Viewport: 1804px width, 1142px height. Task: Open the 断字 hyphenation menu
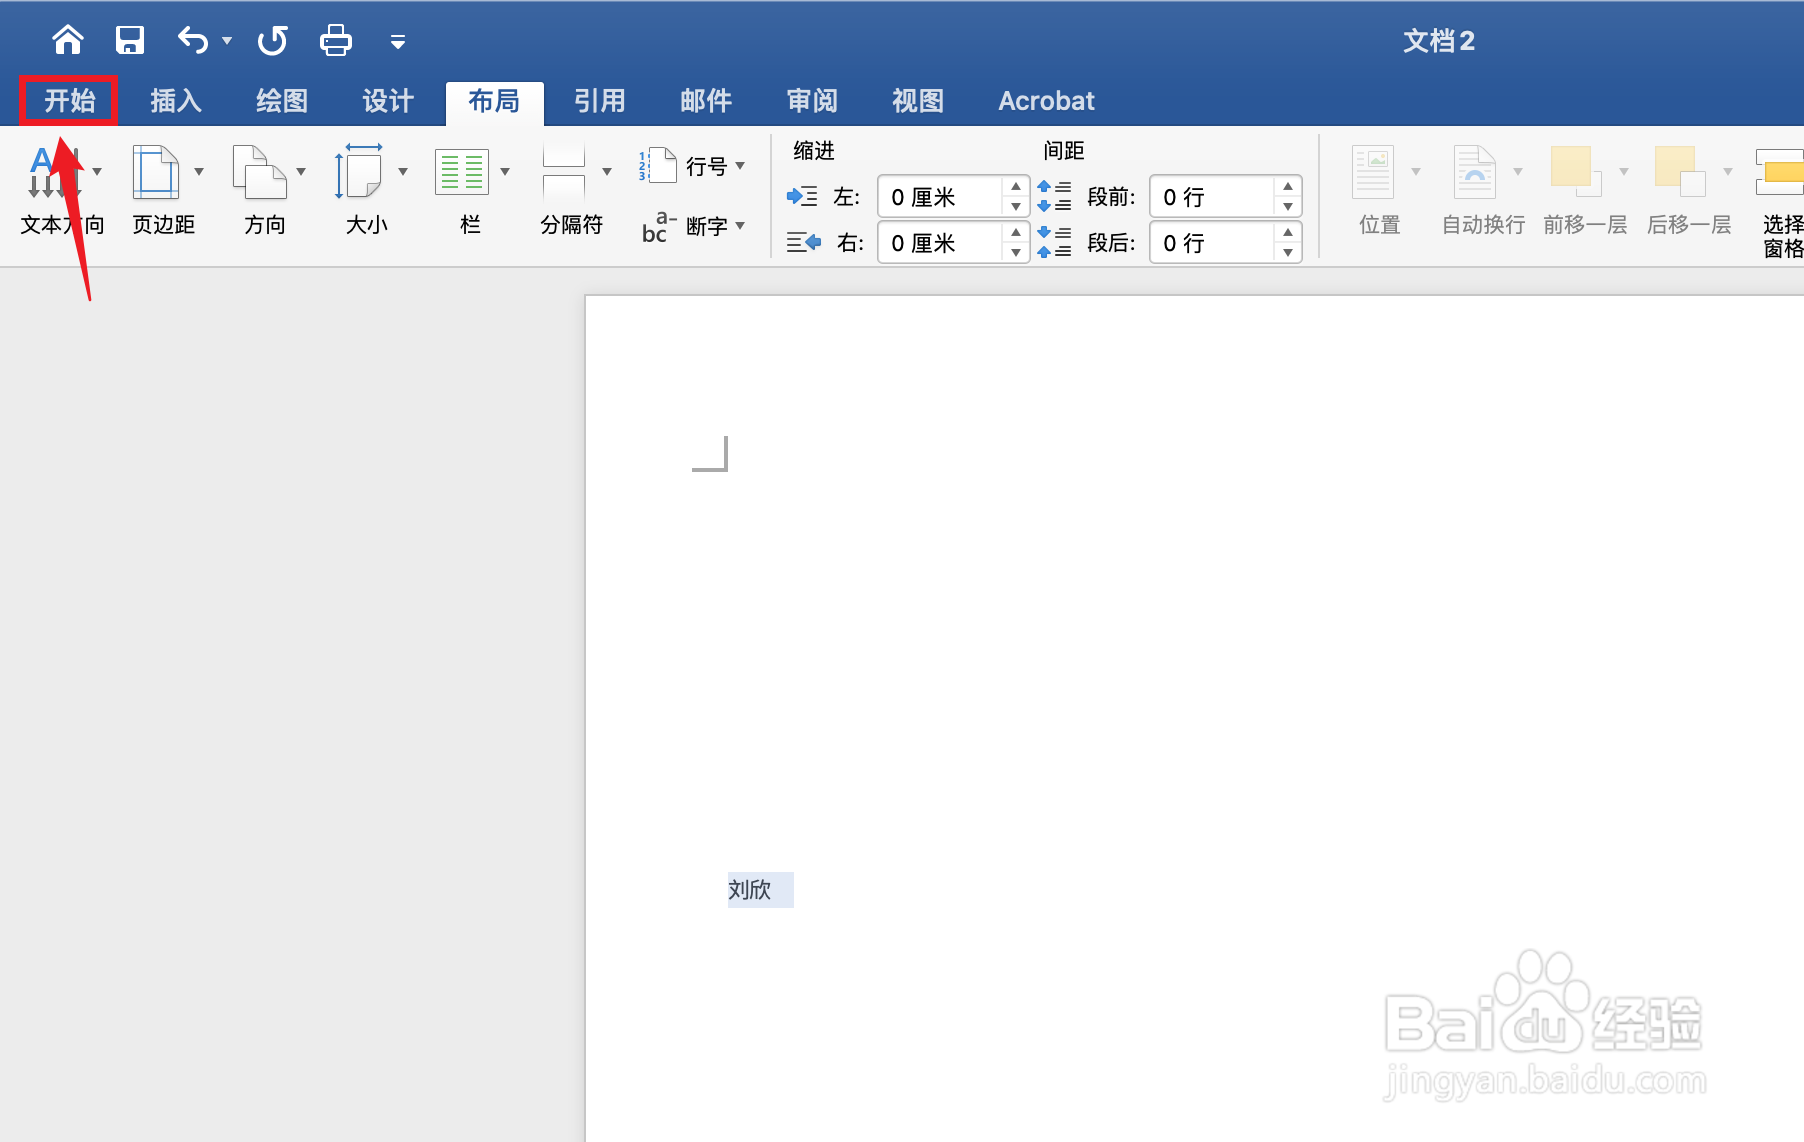coord(694,227)
